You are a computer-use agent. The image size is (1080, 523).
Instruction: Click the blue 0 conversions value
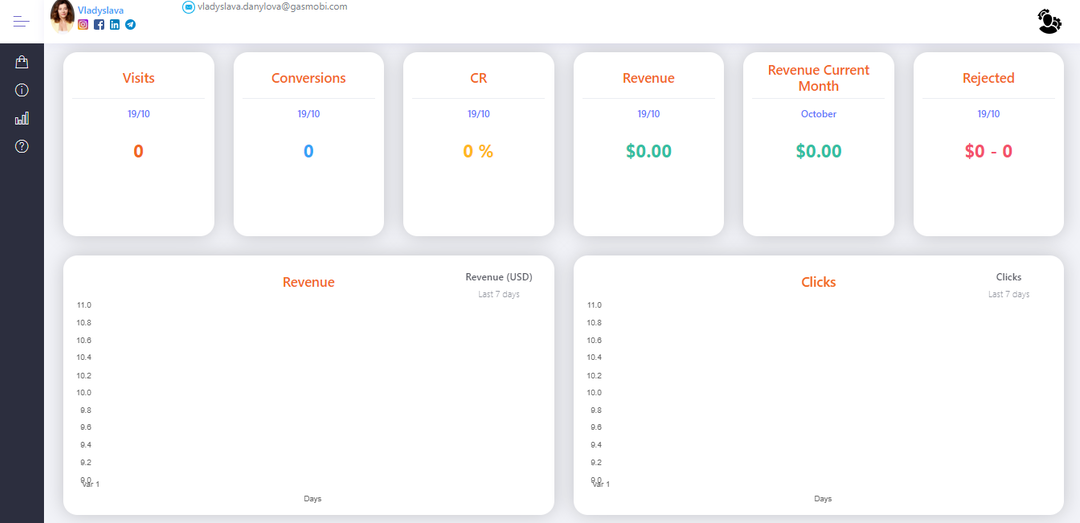[x=309, y=152]
